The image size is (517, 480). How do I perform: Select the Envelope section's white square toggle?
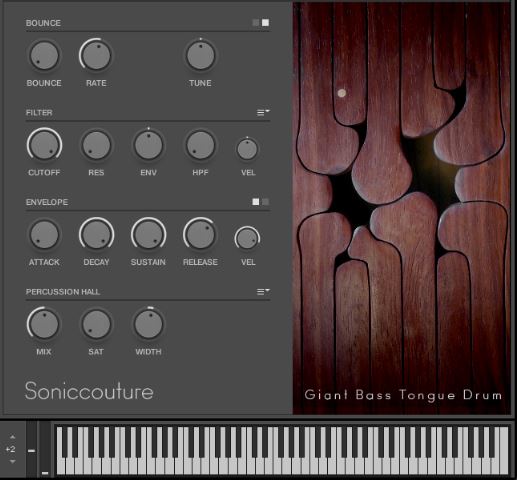tap(256, 202)
